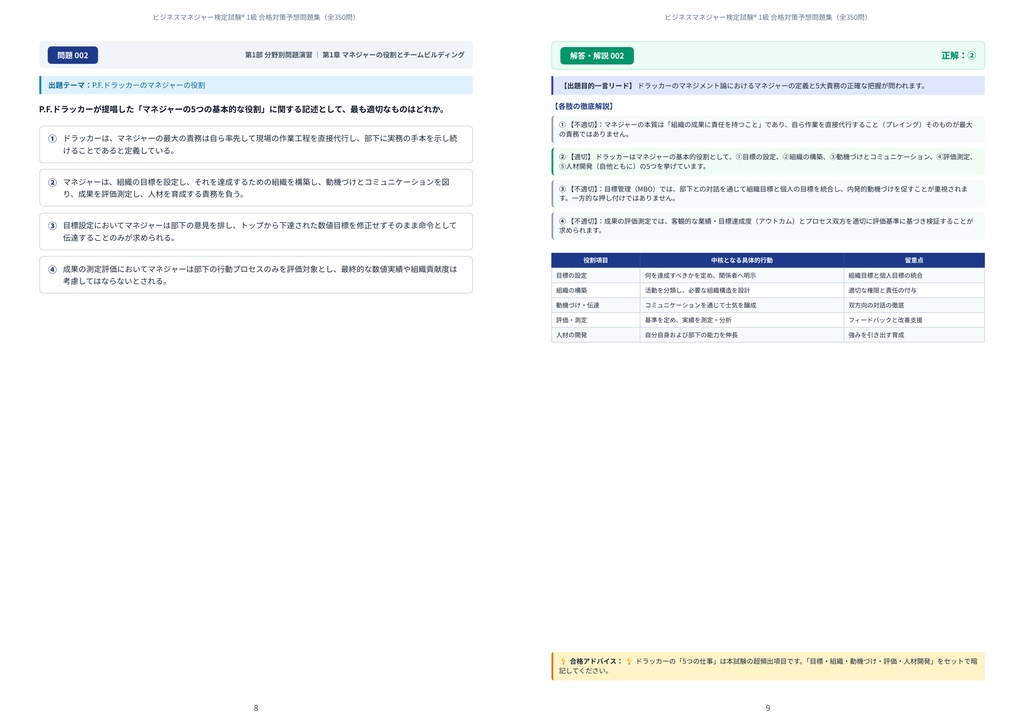
Task: Click the 正解：② answer label
Action: pyautogui.click(x=958, y=55)
